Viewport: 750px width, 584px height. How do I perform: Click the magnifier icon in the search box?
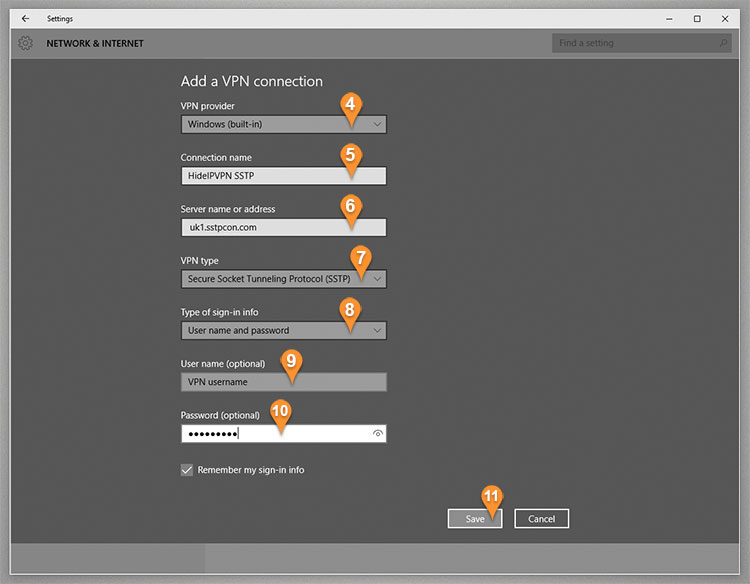(723, 43)
